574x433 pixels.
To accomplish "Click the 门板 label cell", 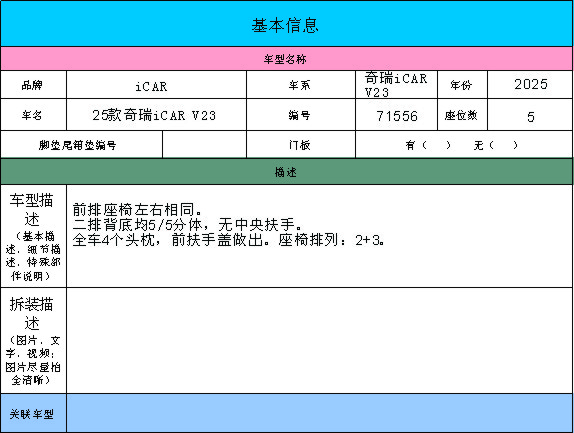I will (301, 145).
